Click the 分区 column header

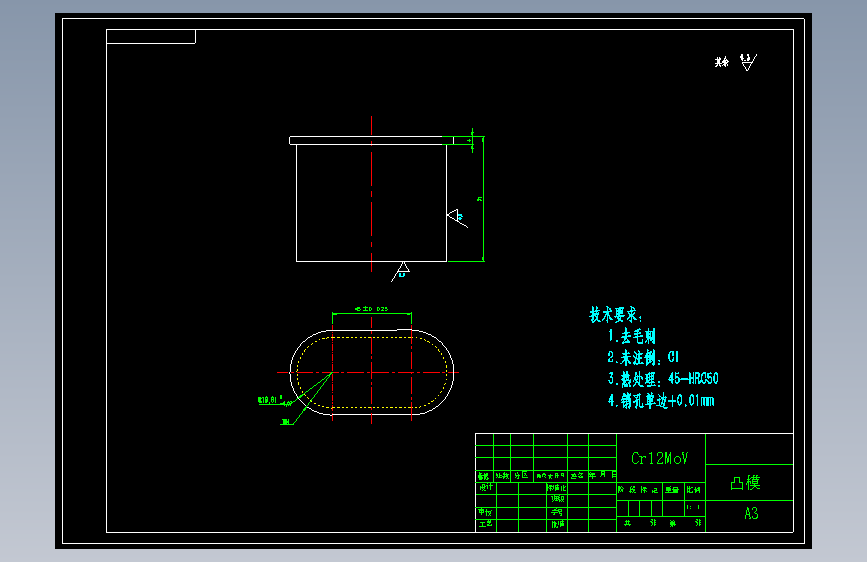point(521,476)
